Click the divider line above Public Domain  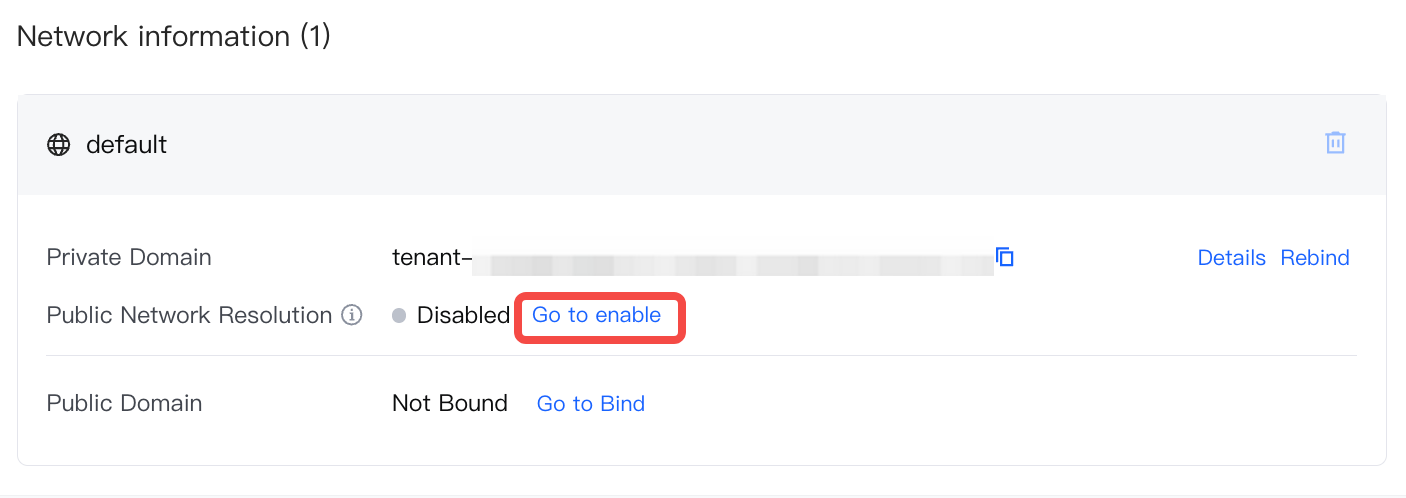point(700,355)
